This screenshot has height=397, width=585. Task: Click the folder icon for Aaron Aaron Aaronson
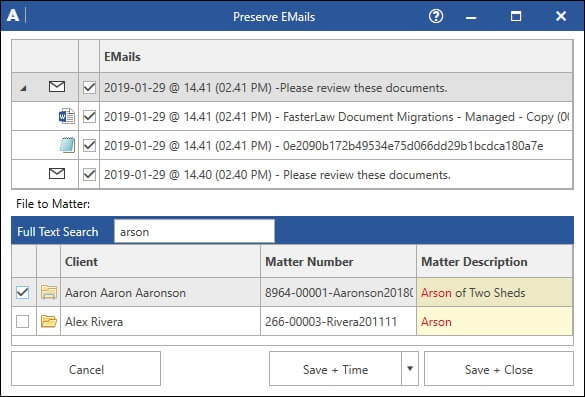[49, 292]
